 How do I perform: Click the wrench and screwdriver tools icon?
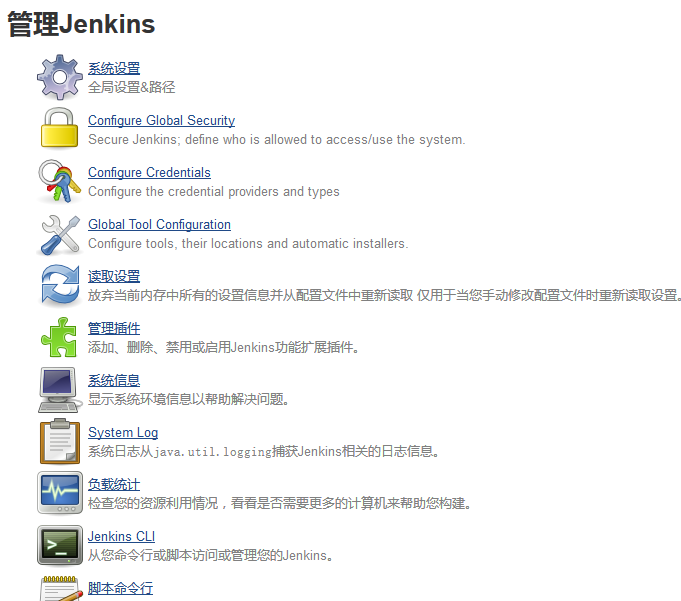(60, 235)
